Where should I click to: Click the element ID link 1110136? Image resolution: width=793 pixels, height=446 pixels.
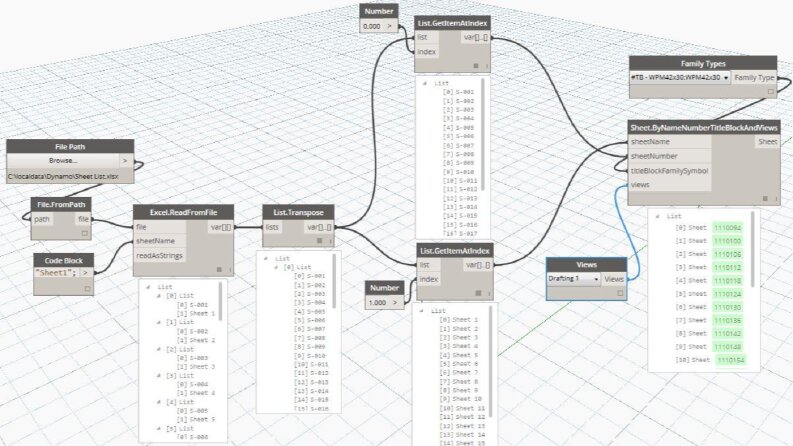tap(728, 320)
